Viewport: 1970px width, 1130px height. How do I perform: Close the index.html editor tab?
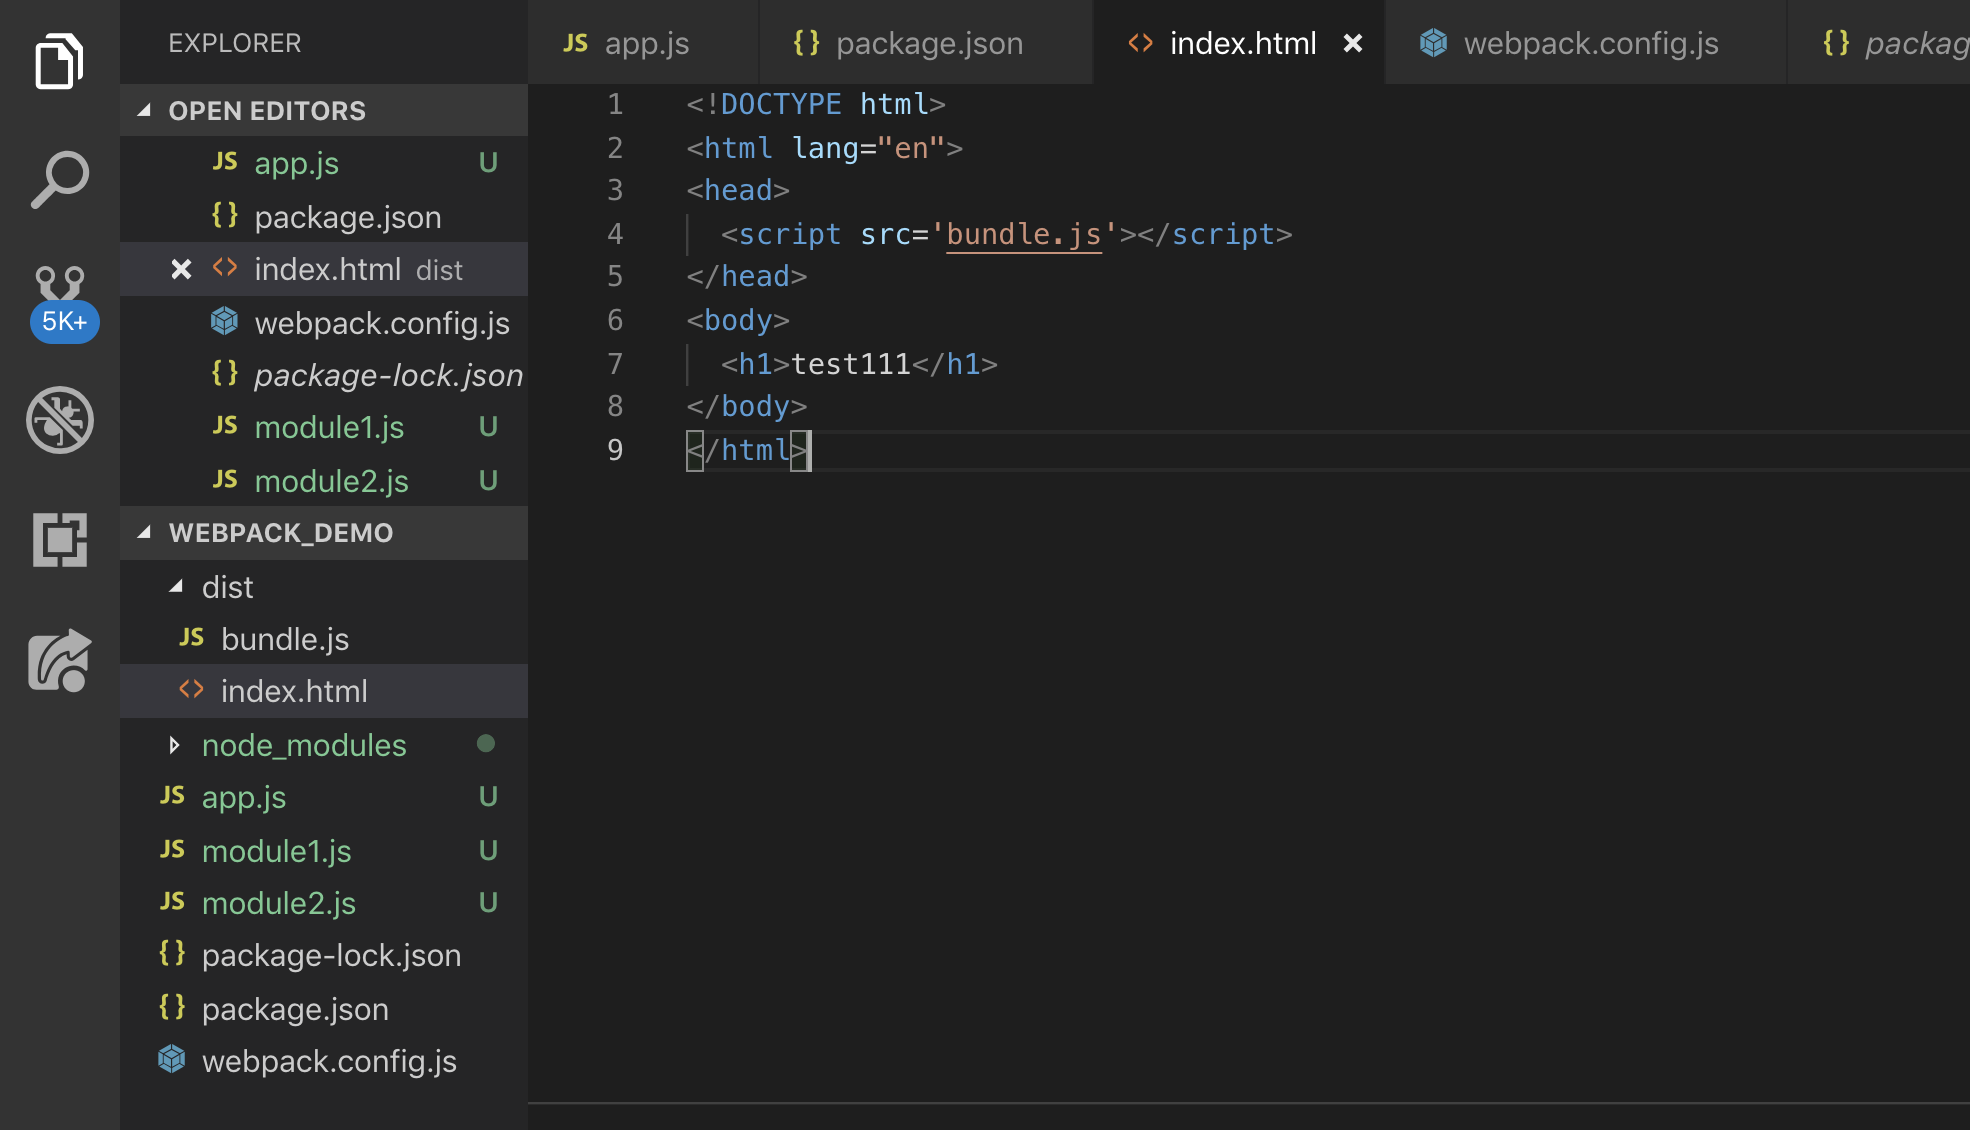[x=1352, y=43]
